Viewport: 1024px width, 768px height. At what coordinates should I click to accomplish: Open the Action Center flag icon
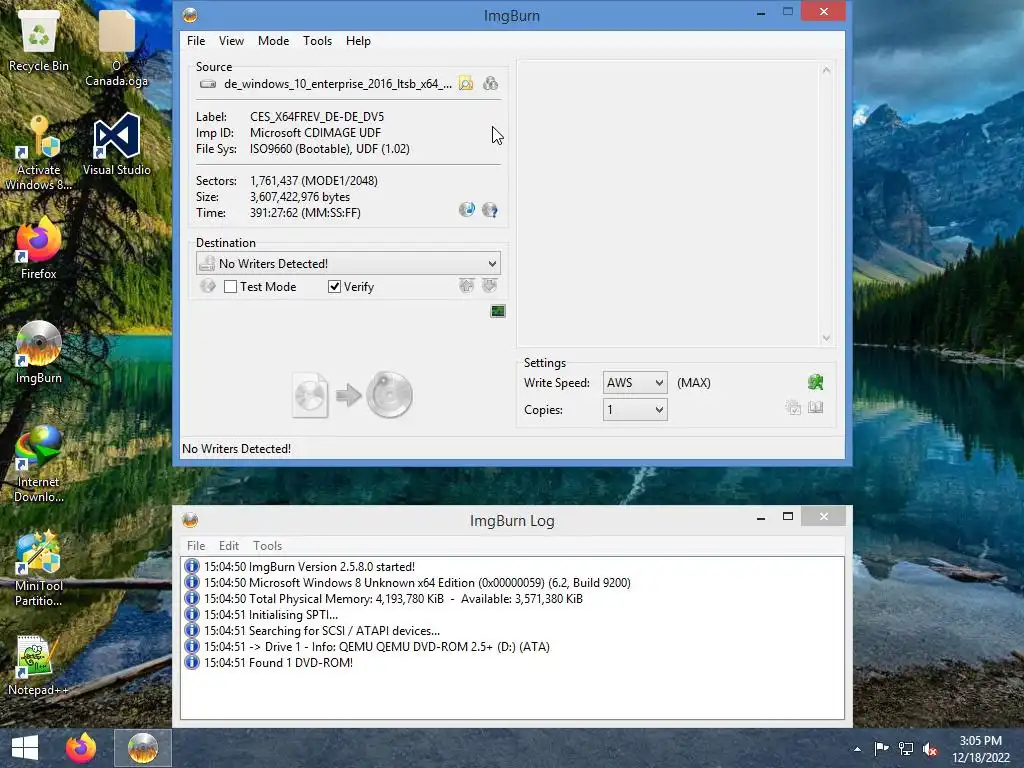(x=881, y=748)
